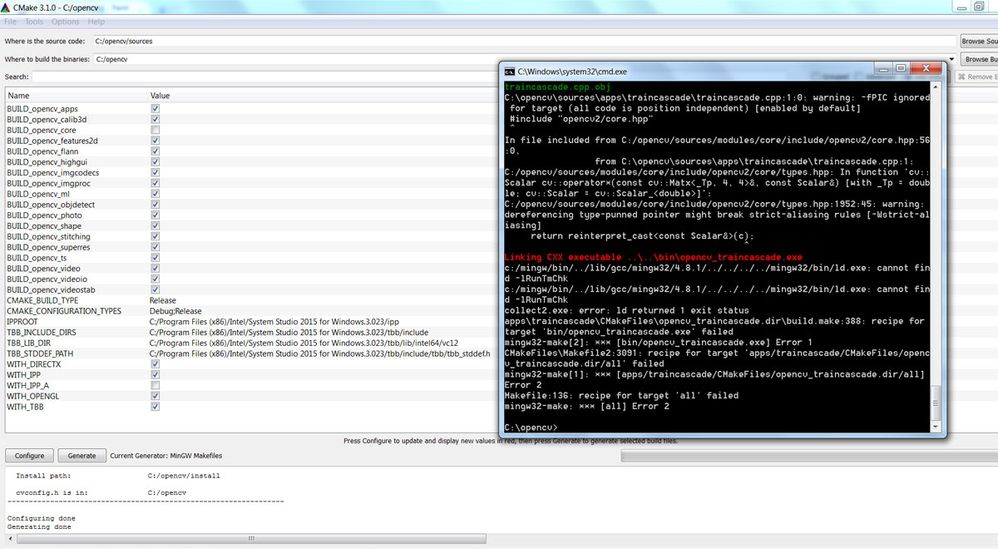Toggle BUILD_opencv_stitching checkbox
The height and width of the screenshot is (549, 998).
coord(155,237)
